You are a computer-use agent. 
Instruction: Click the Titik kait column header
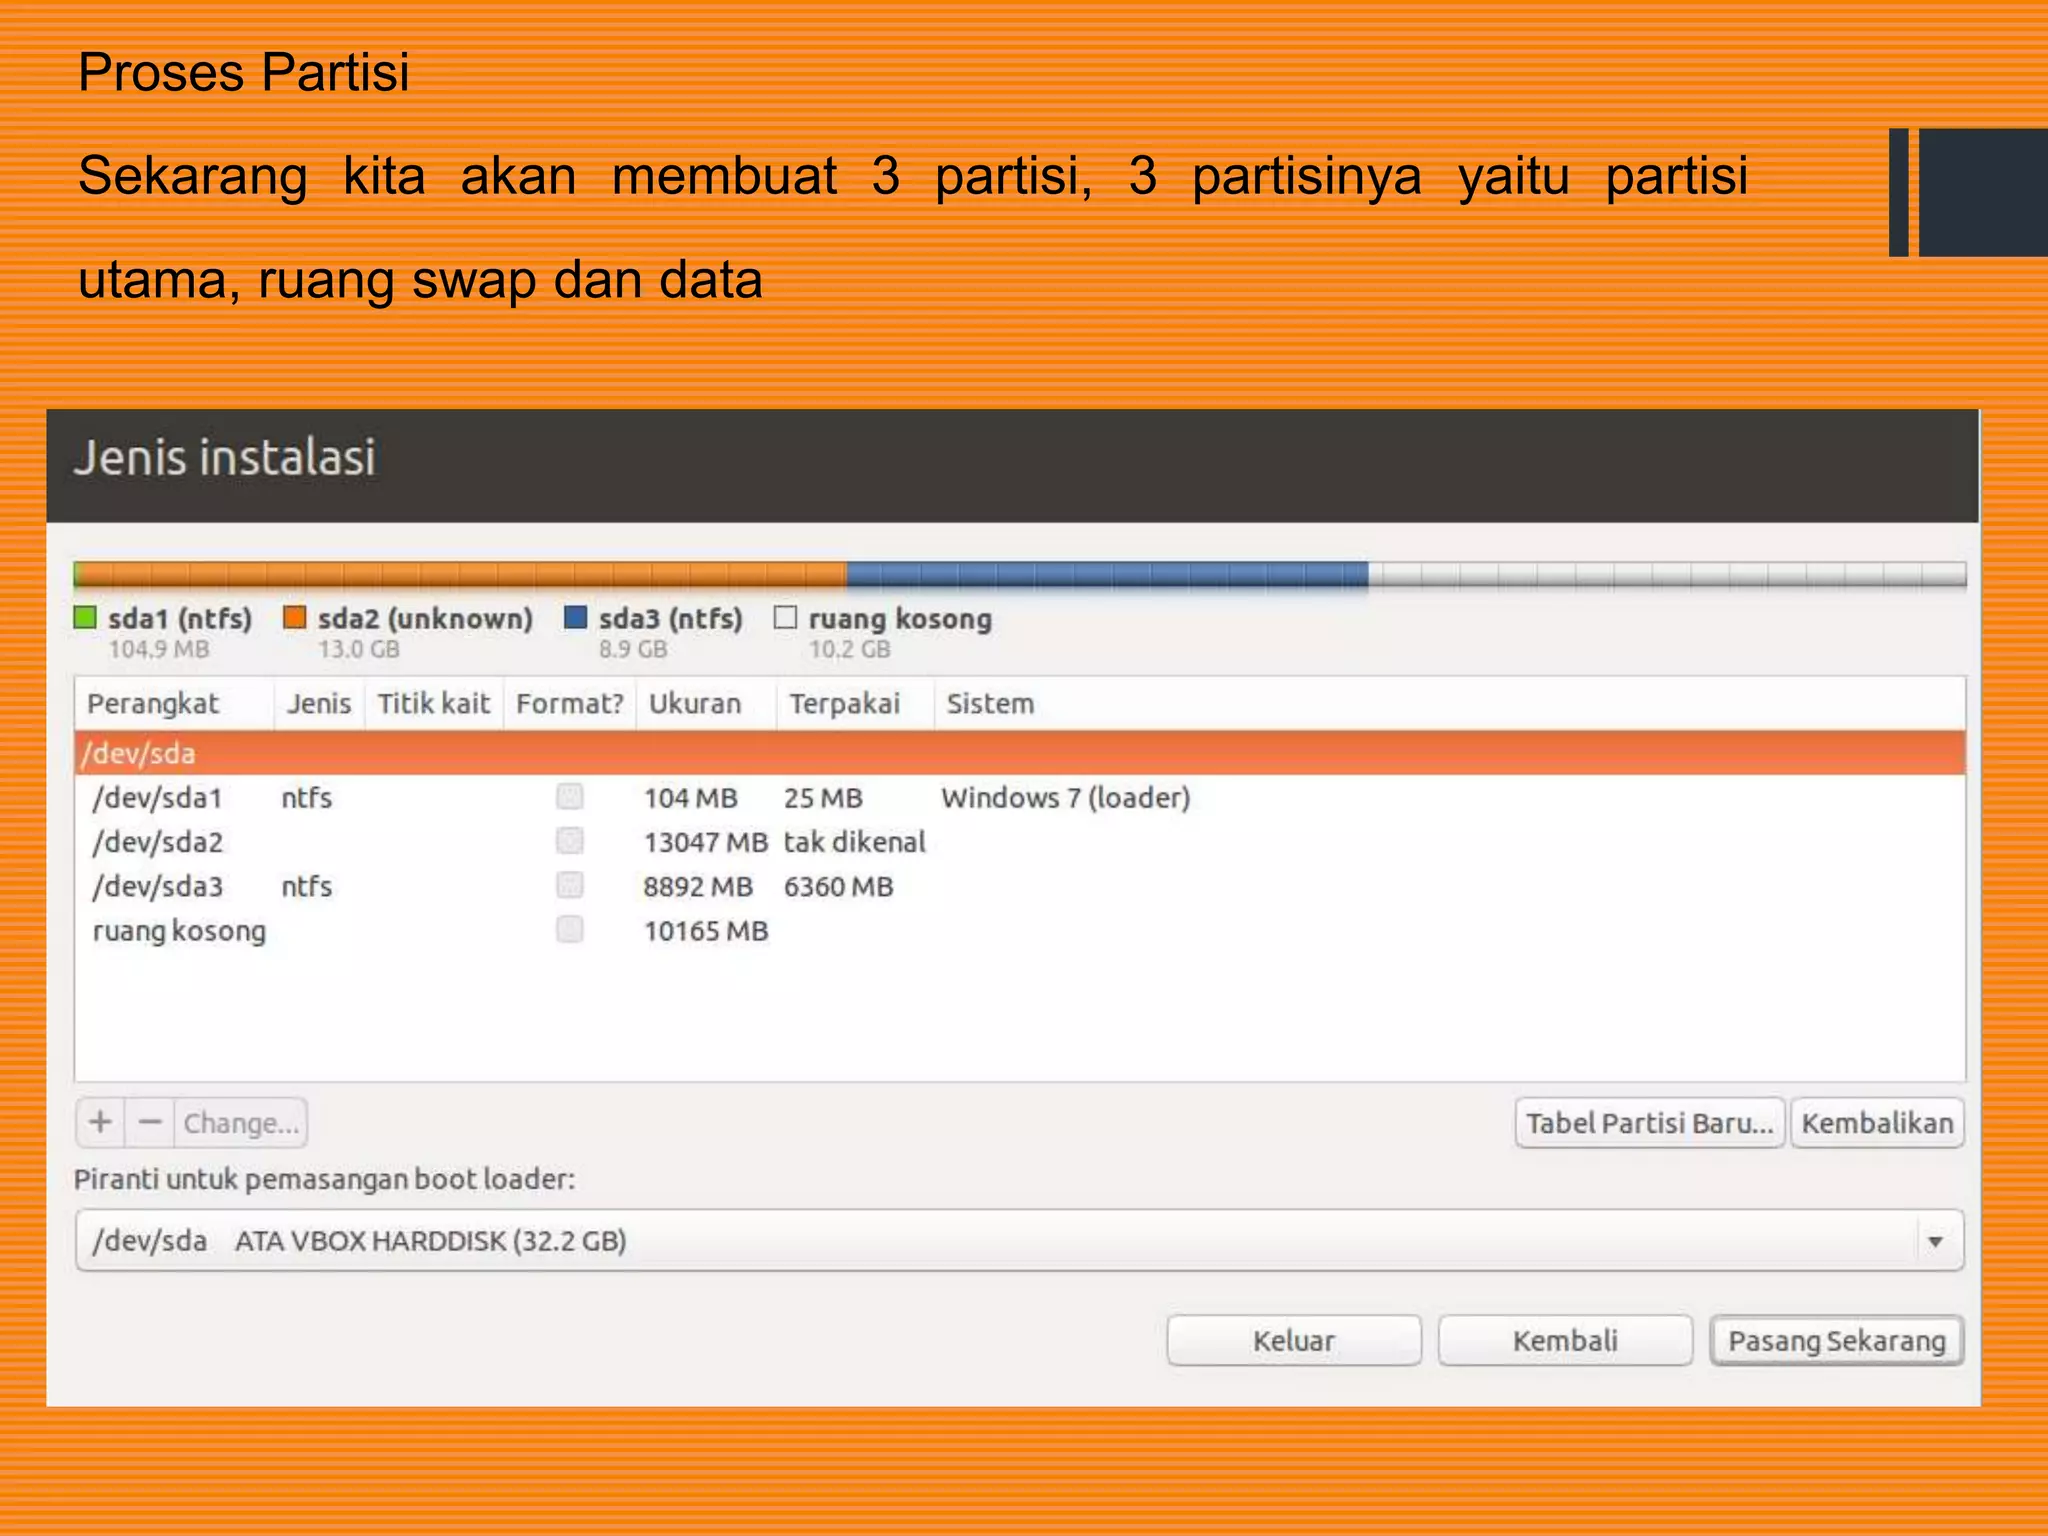[434, 703]
